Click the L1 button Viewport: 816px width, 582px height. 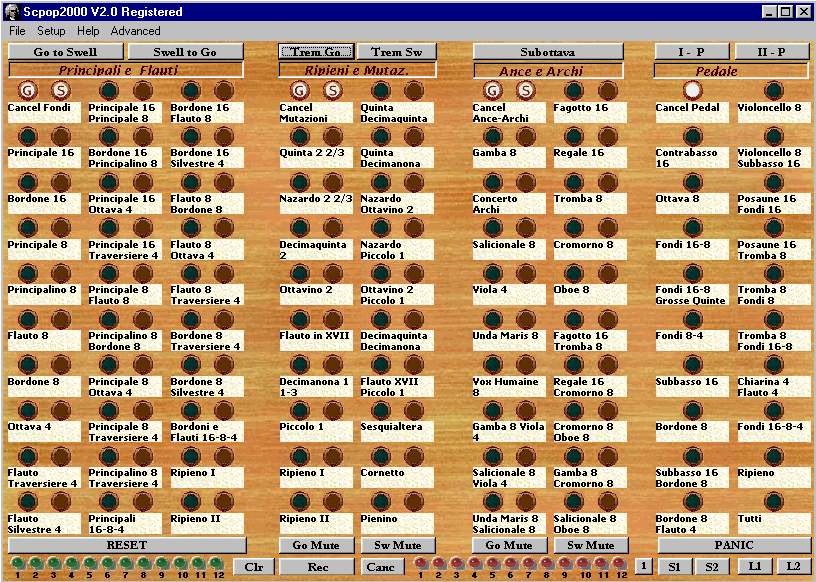754,566
